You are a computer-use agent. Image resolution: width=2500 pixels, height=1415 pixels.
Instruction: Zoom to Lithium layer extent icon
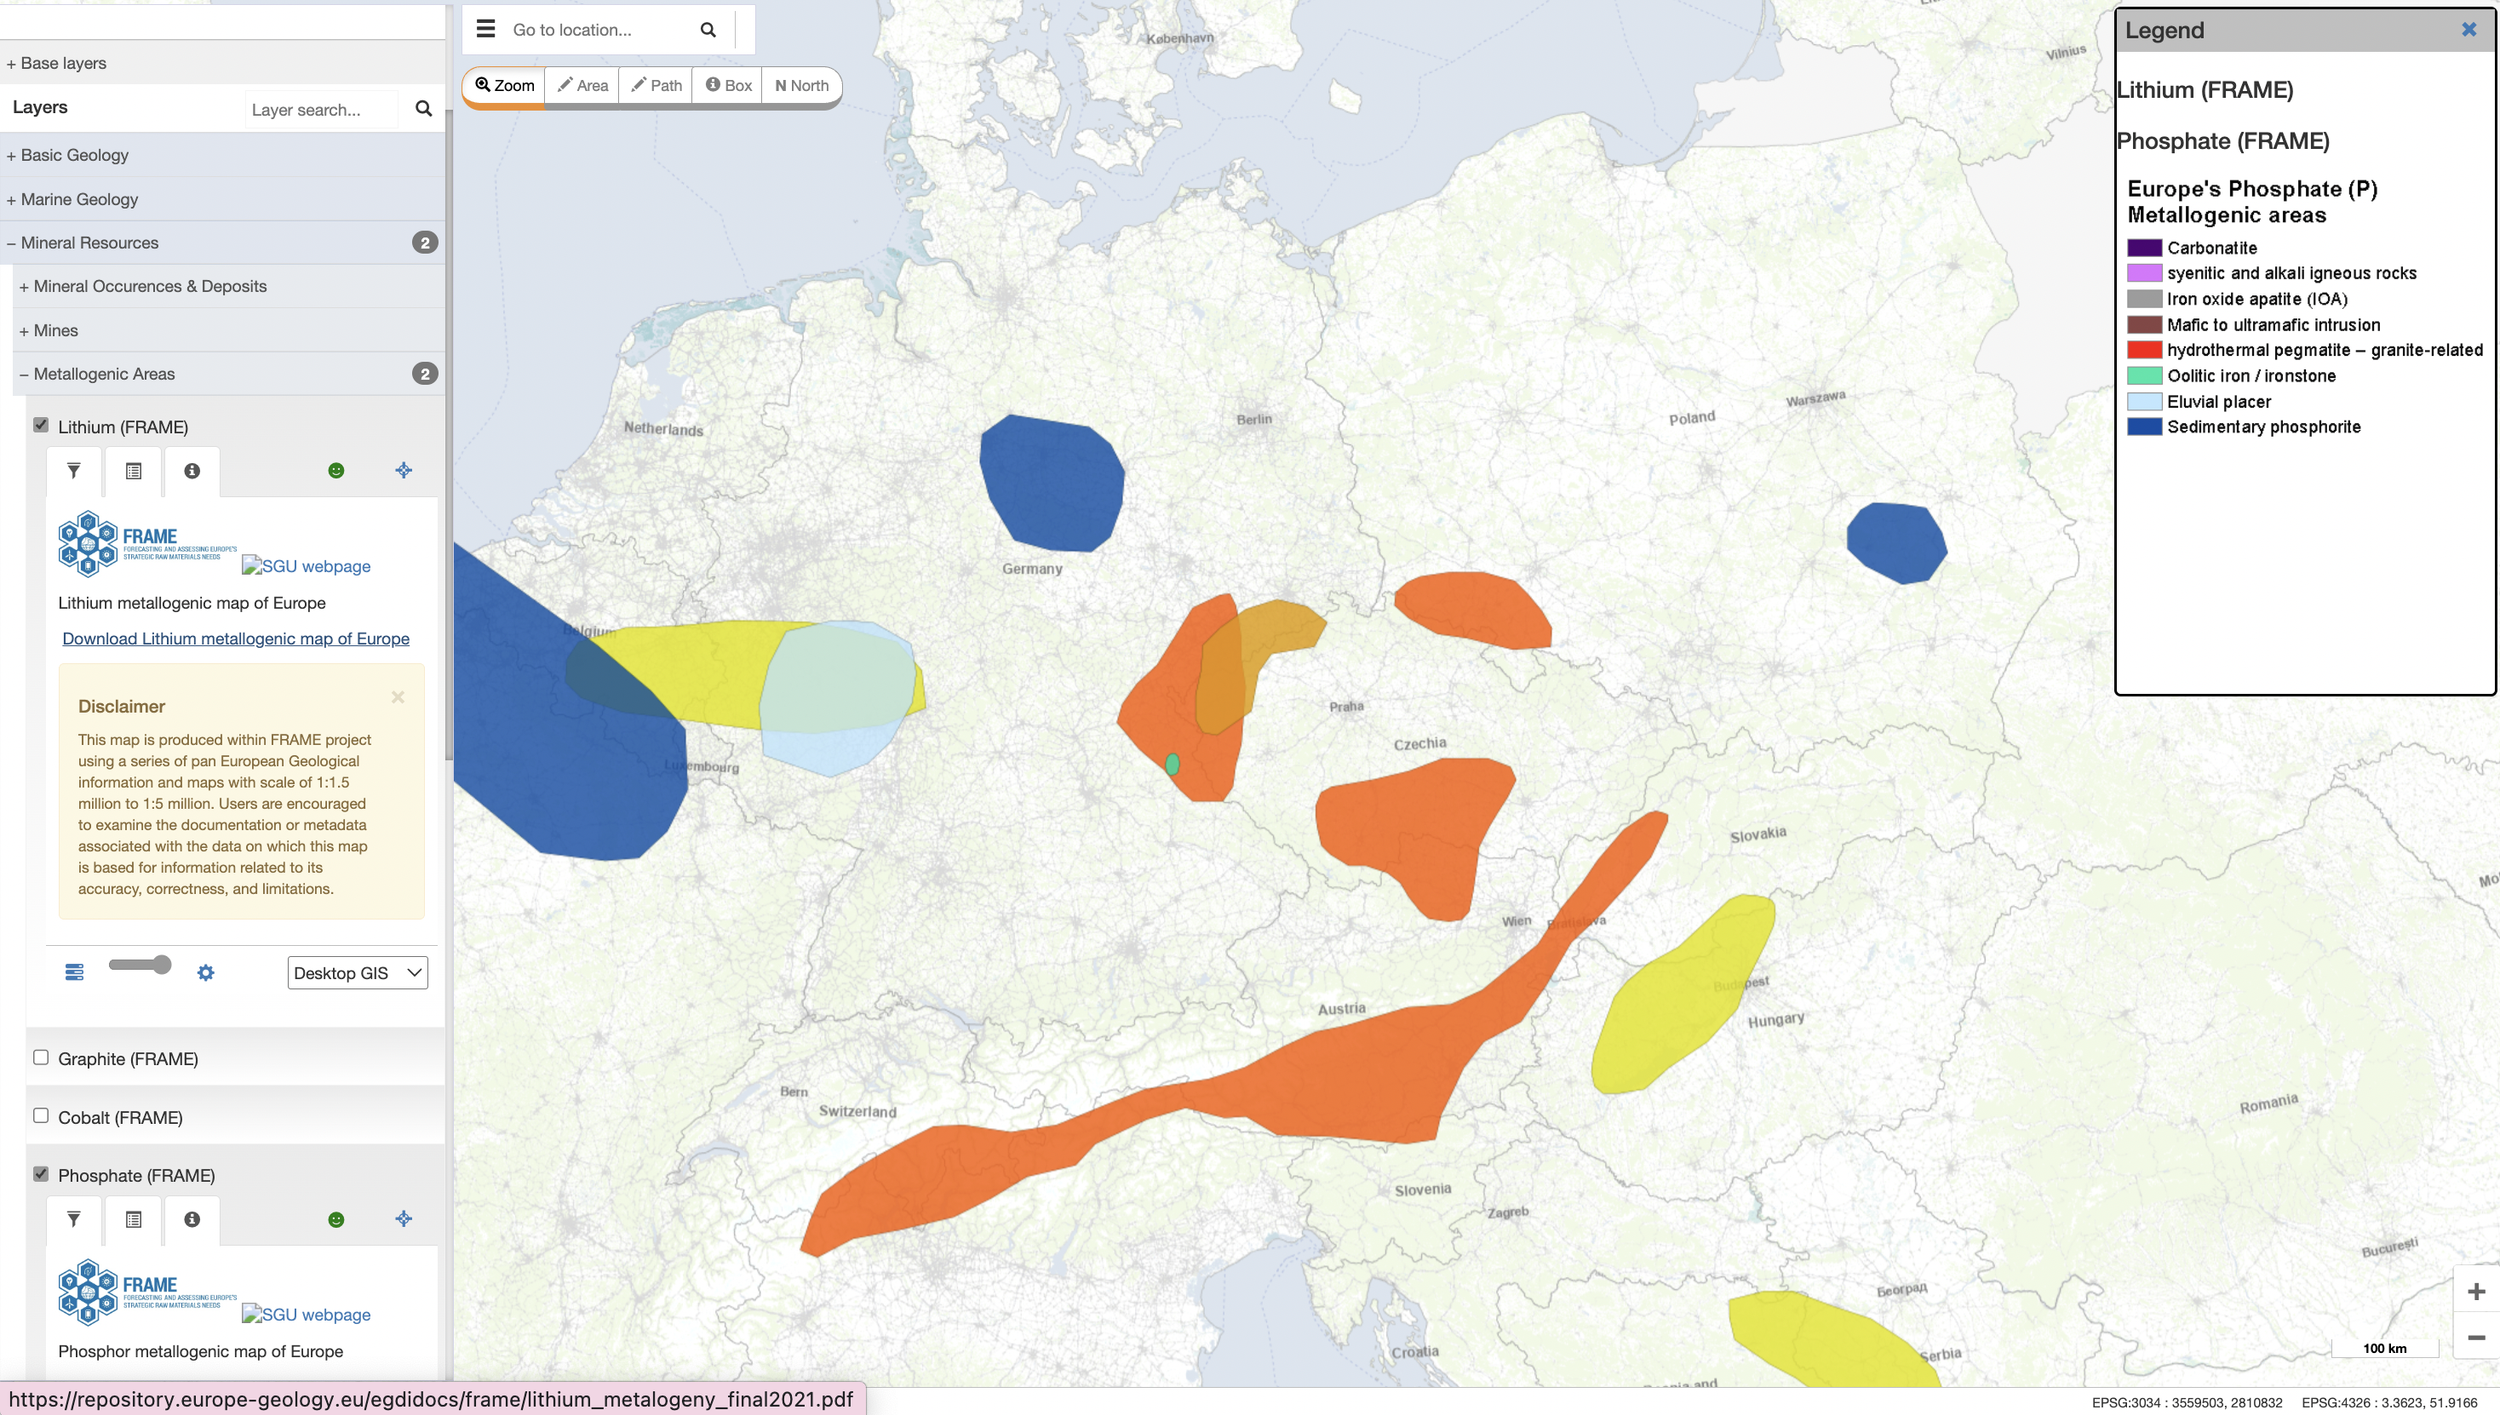(404, 471)
